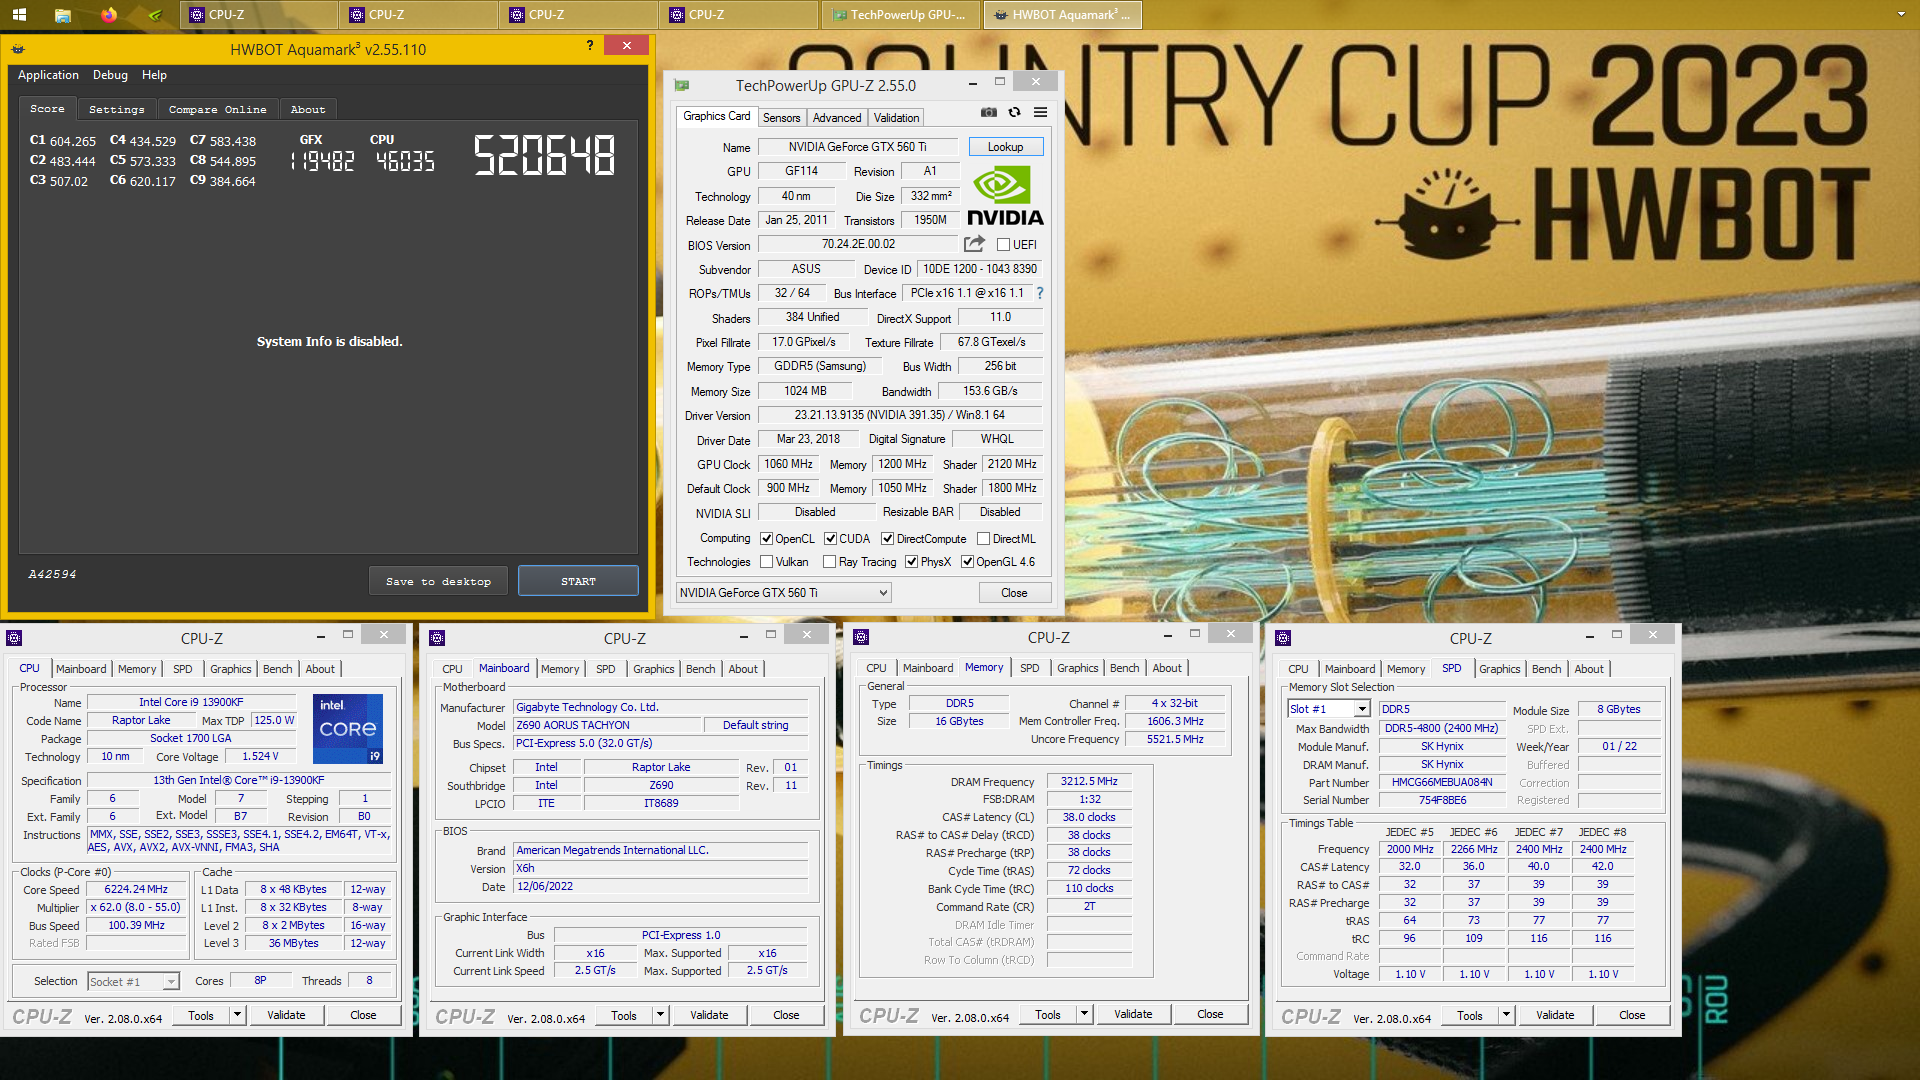
Task: Click the Aquamark total score 520648
Action: 544,156
